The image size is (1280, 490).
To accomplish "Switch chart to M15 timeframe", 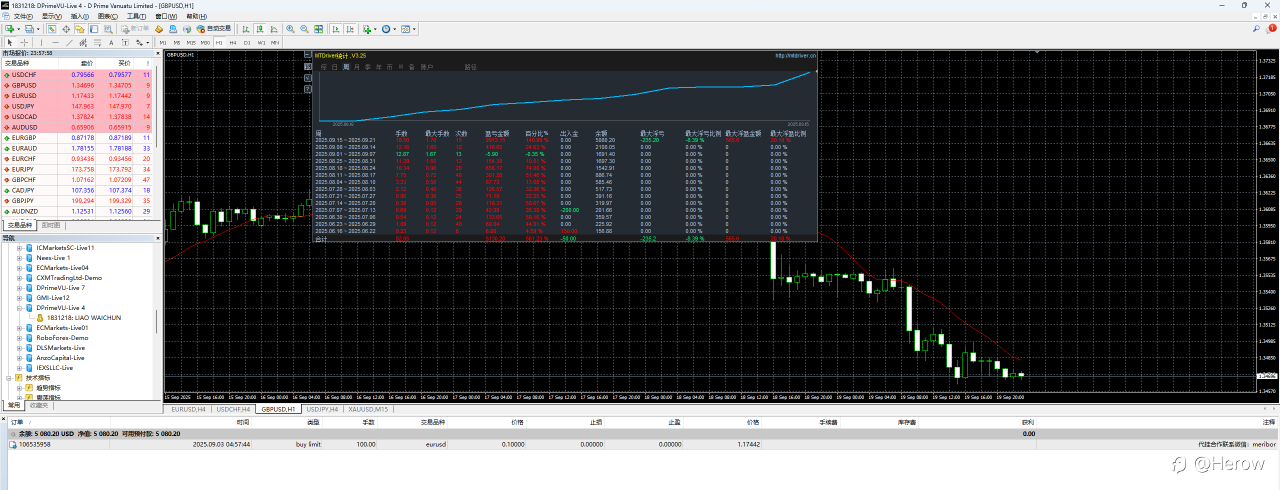I will click(x=190, y=43).
